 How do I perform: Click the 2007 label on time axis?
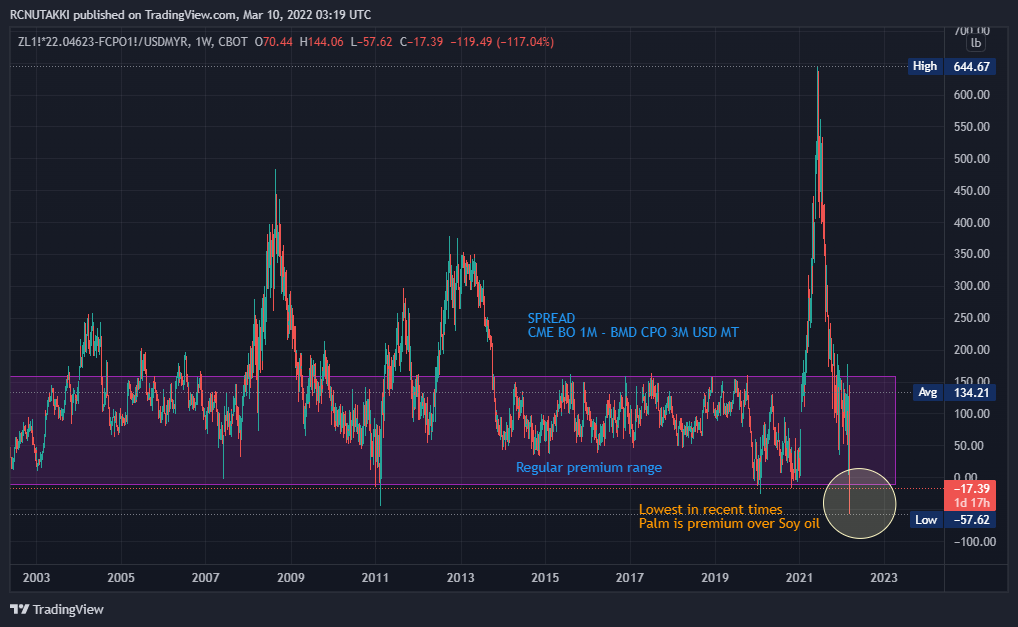pyautogui.click(x=206, y=578)
